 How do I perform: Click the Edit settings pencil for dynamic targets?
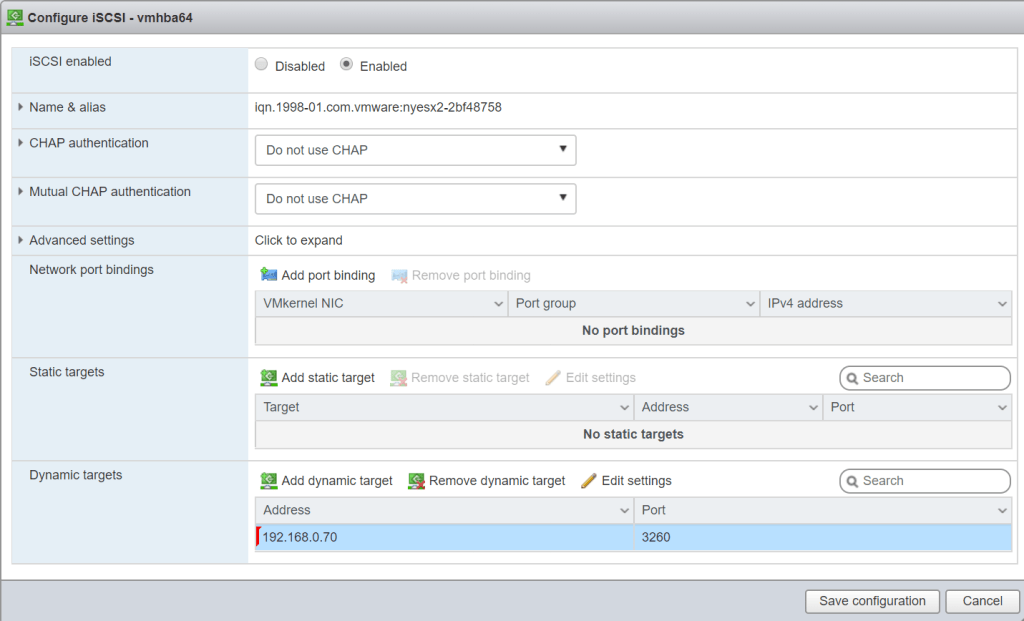pos(589,481)
